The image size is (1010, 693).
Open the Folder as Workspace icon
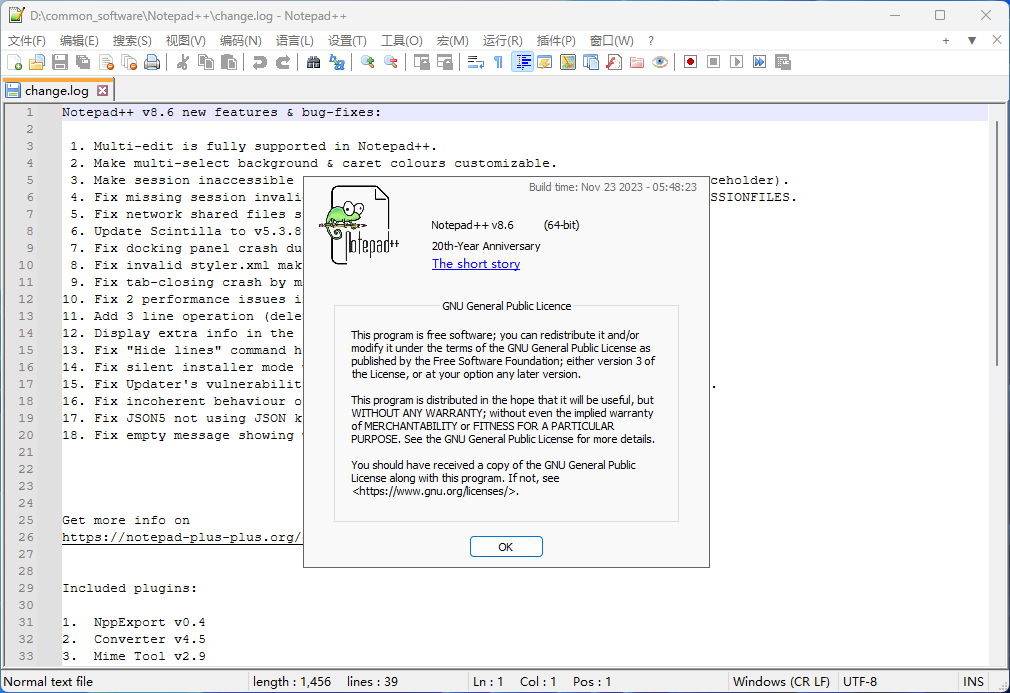[637, 62]
